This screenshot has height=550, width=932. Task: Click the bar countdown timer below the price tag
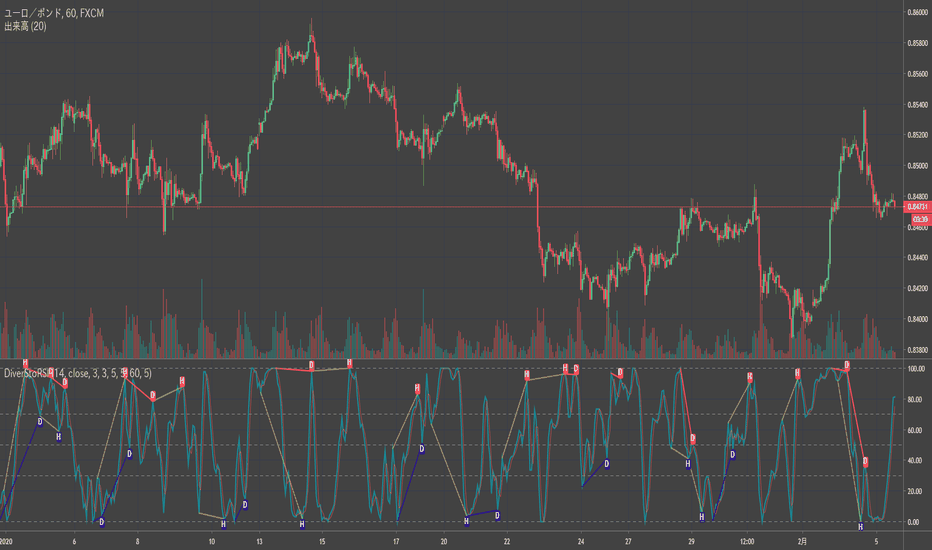[920, 219]
